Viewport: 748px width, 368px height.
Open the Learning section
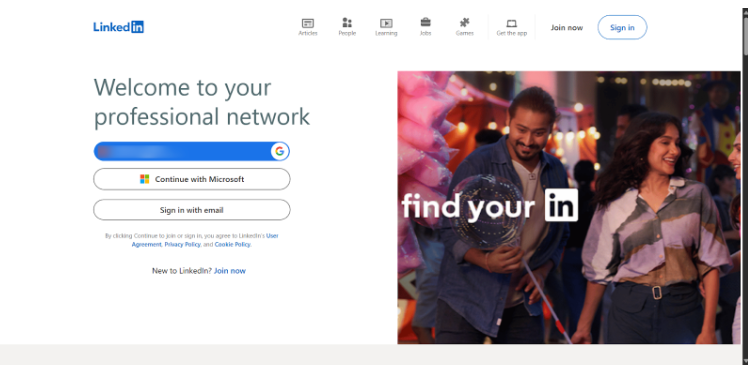386,27
